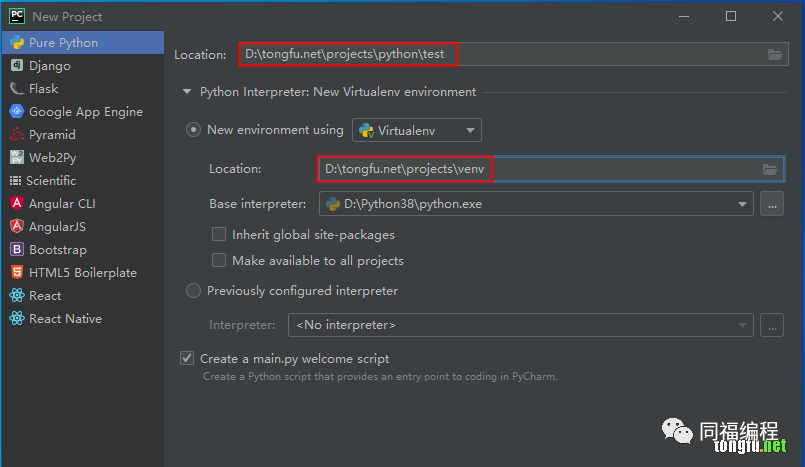
Task: Enable Inherit global site-packages
Action: tap(219, 235)
